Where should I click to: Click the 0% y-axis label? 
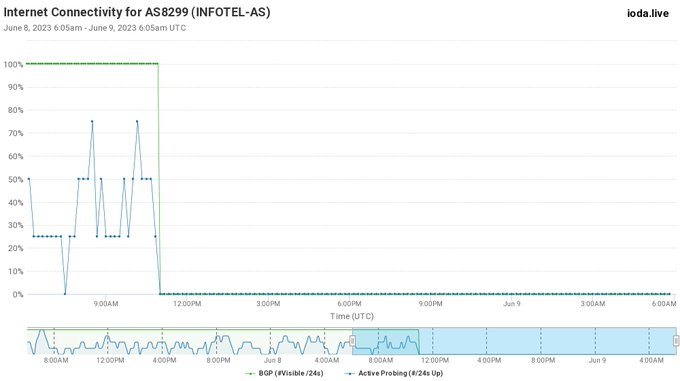18,294
